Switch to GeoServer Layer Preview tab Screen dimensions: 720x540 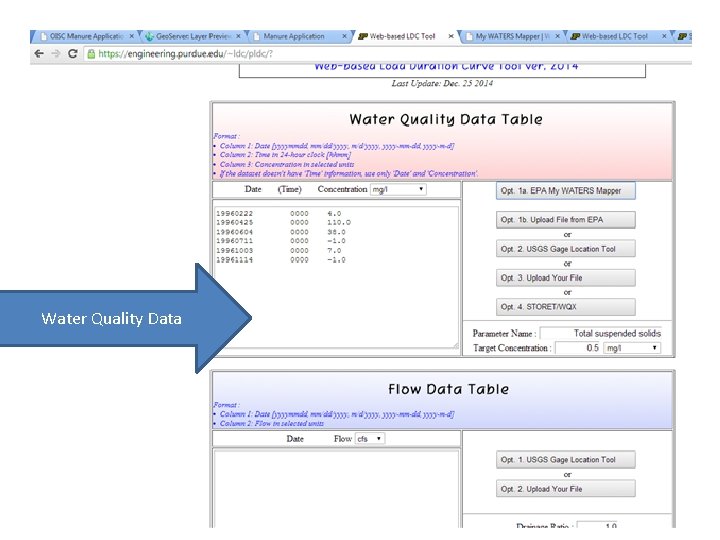coord(192,36)
